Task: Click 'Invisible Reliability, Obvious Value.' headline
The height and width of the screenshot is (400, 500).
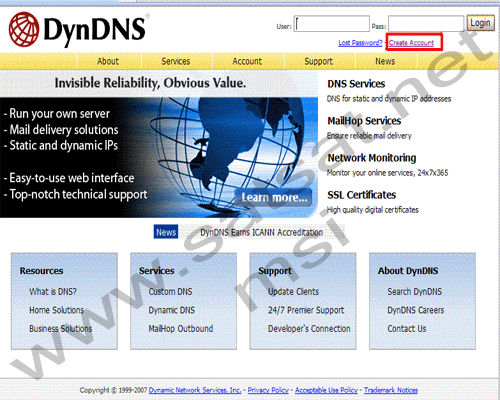Action: pyautogui.click(x=150, y=83)
